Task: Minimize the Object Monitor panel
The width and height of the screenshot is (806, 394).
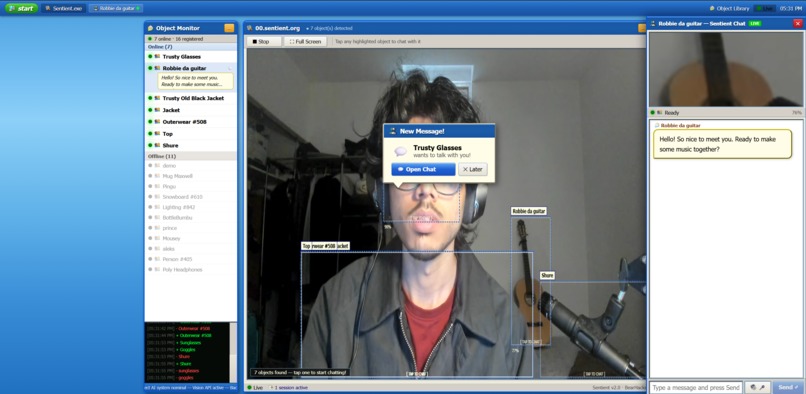Action: [229, 28]
